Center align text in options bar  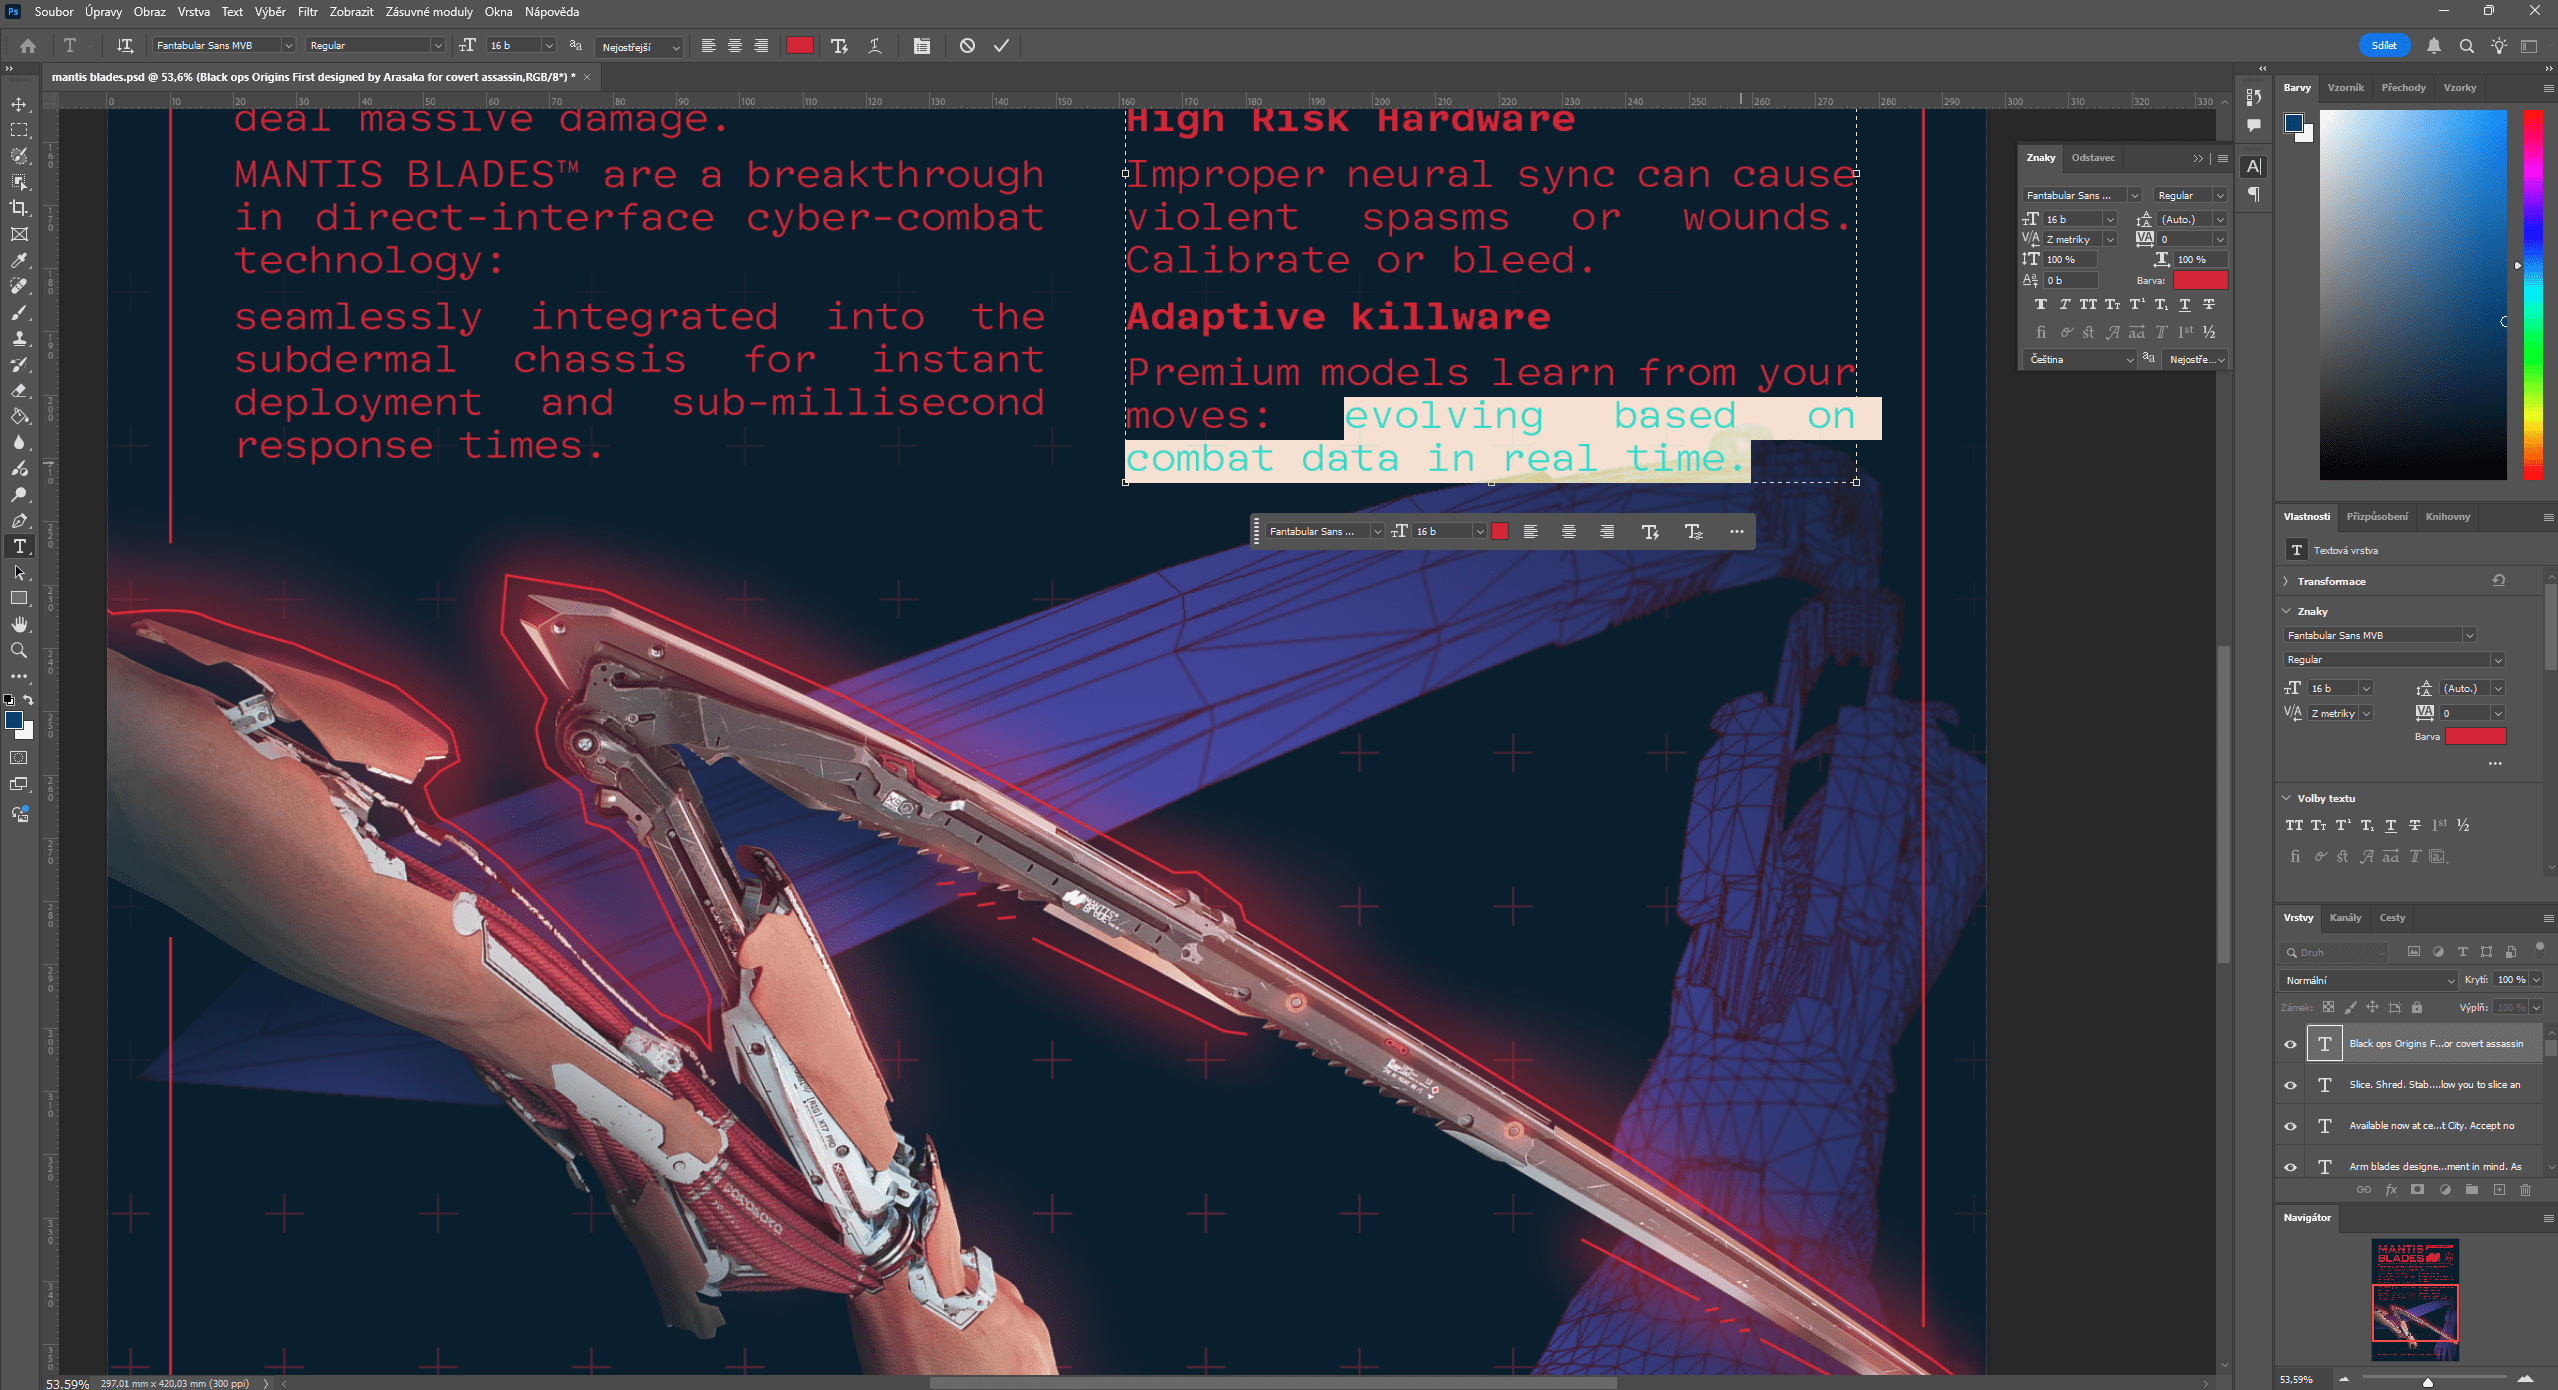[x=735, y=46]
